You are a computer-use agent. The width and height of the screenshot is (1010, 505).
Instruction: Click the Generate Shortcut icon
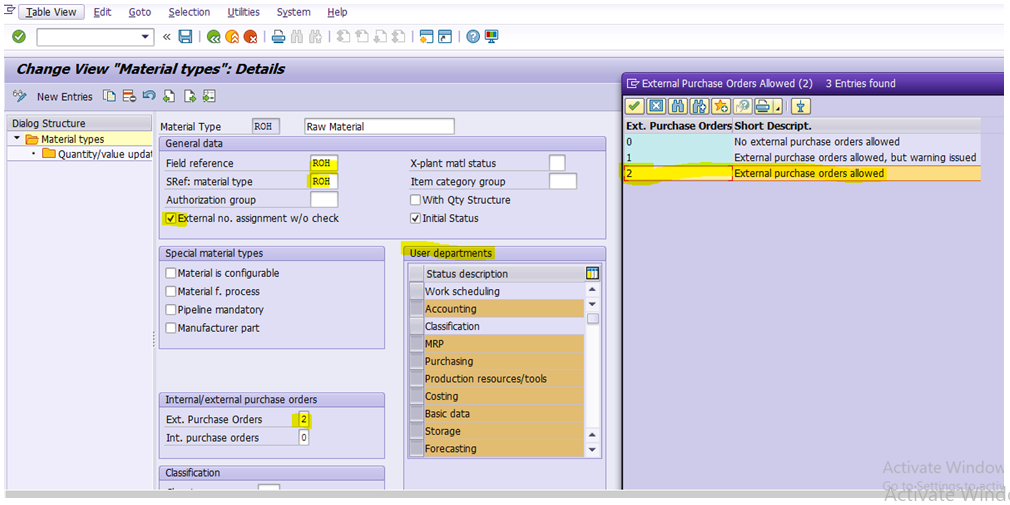444,37
